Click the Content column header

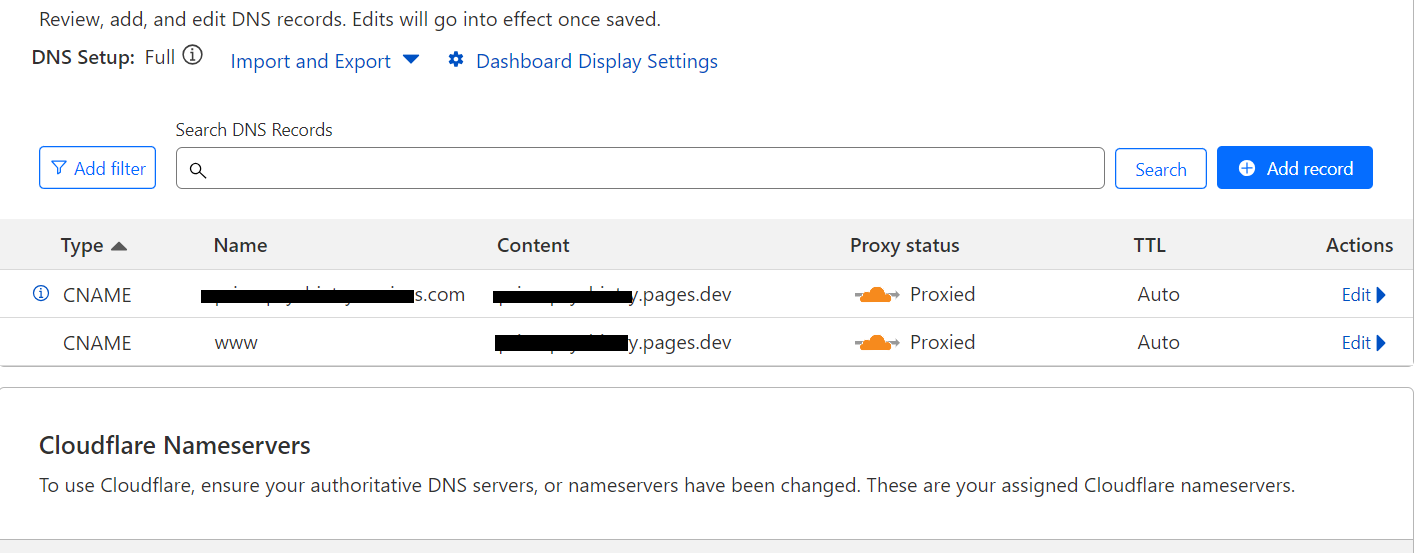(x=533, y=245)
